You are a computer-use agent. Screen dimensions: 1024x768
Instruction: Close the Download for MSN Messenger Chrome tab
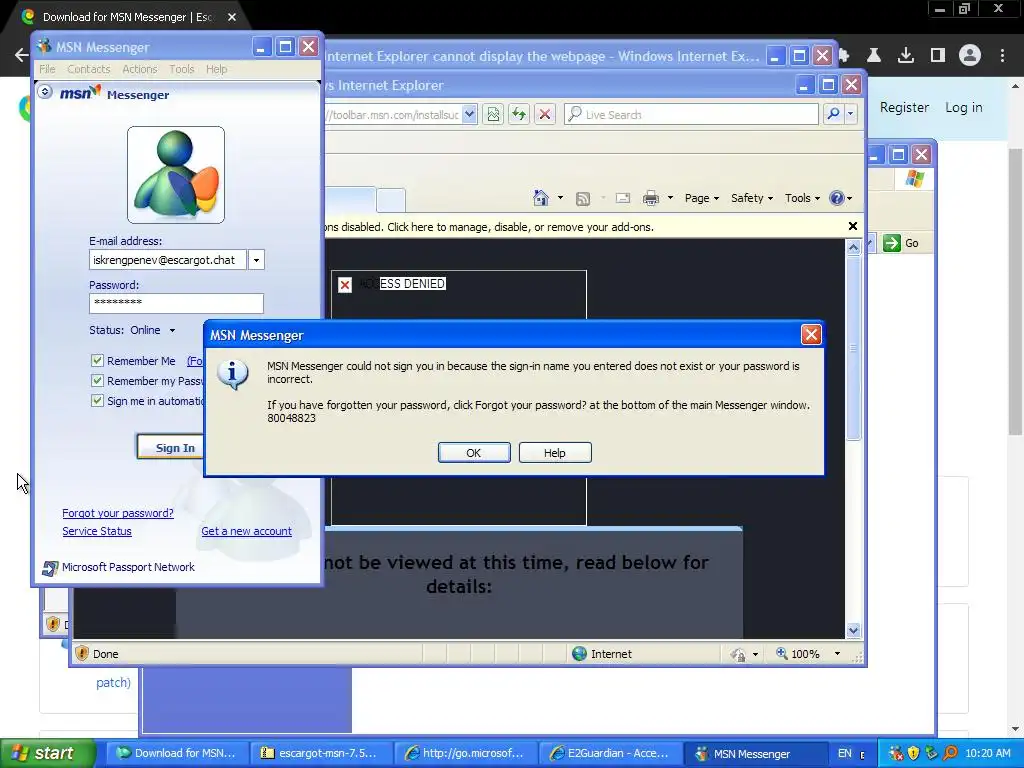pyautogui.click(x=232, y=17)
